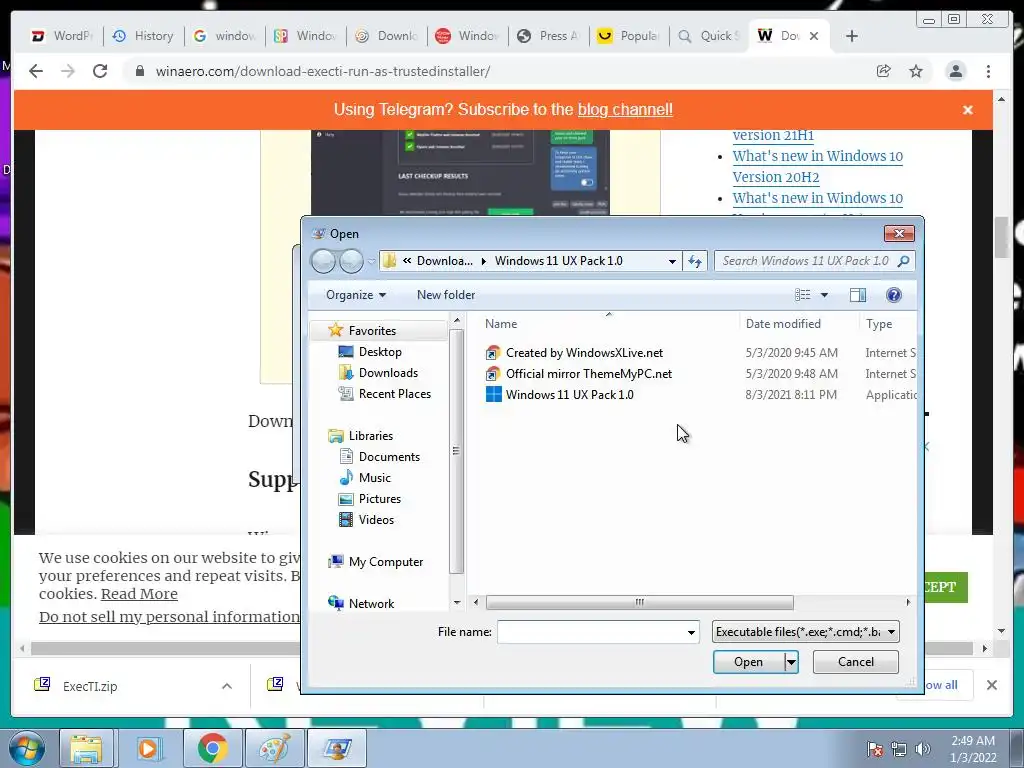Expand the view options dropdown arrow
This screenshot has height=768, width=1024.
[x=824, y=295]
